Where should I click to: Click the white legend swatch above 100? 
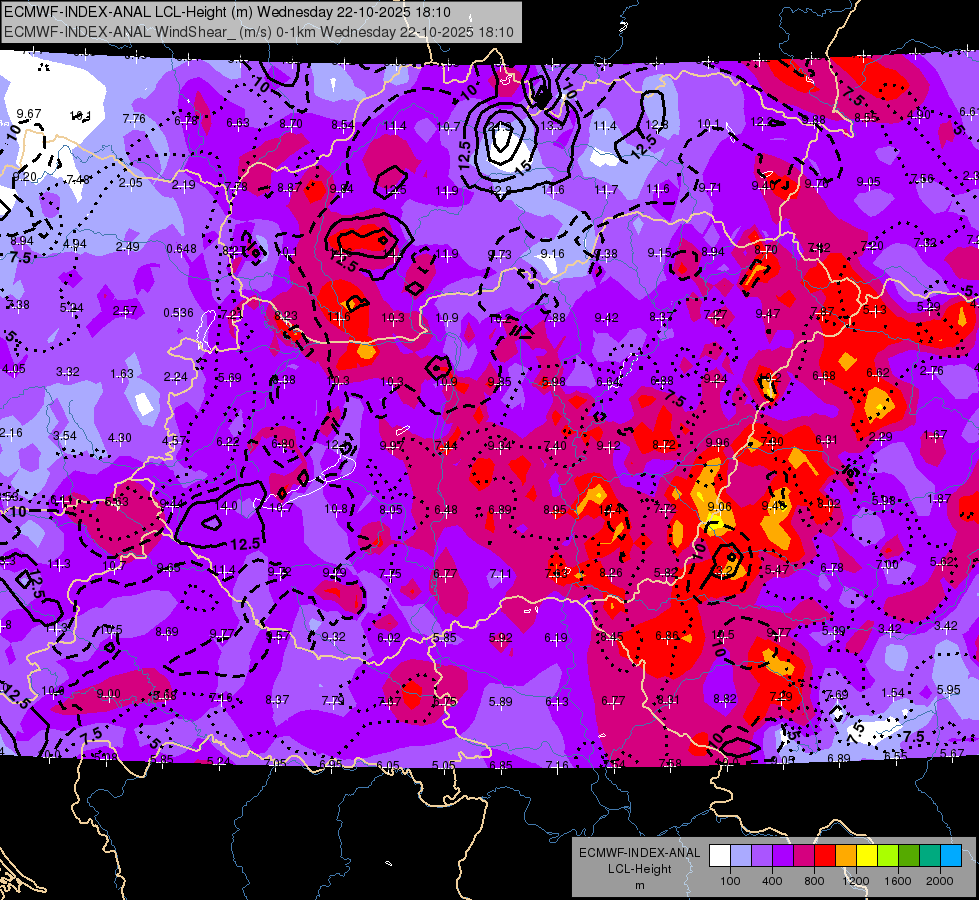point(720,856)
